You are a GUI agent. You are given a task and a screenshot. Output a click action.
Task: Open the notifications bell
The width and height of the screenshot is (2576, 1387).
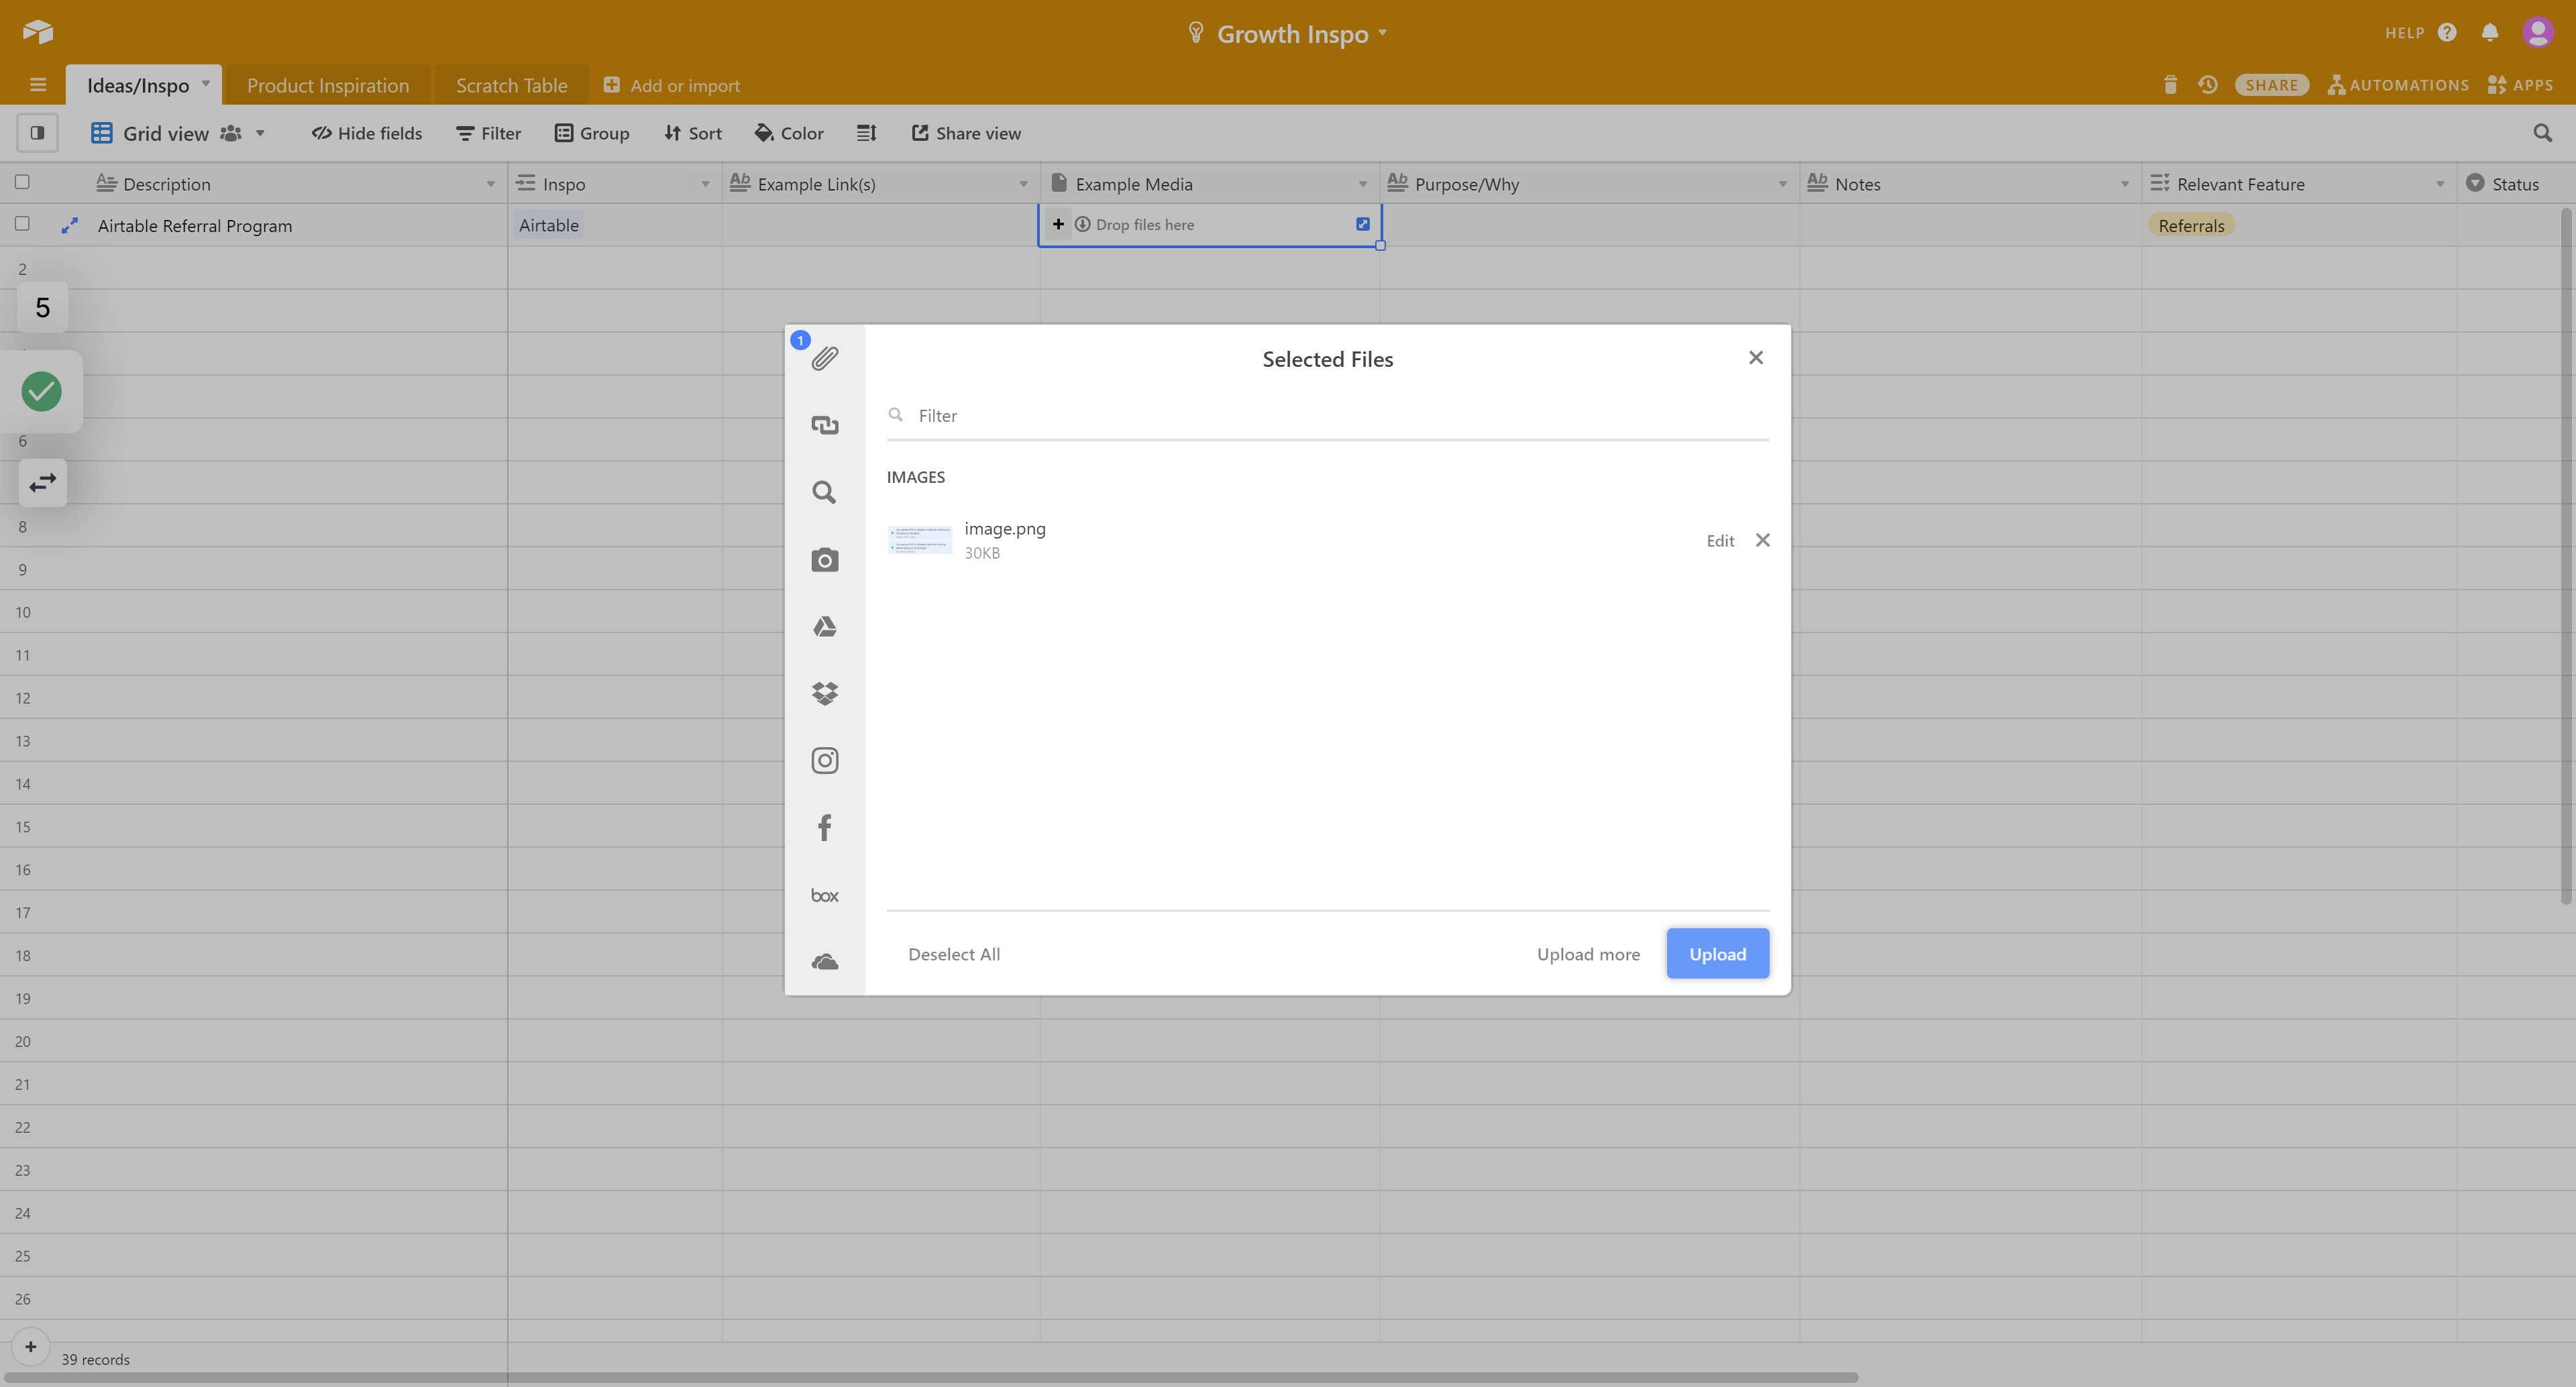click(x=2489, y=32)
